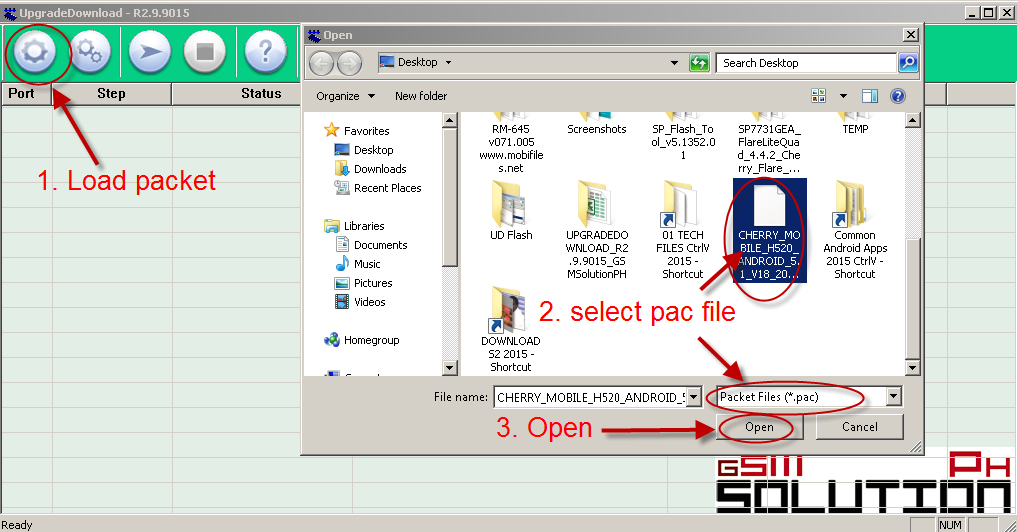Viewport: 1018px width, 532px height.
Task: Open the File name dropdown arrow
Action: click(x=694, y=397)
